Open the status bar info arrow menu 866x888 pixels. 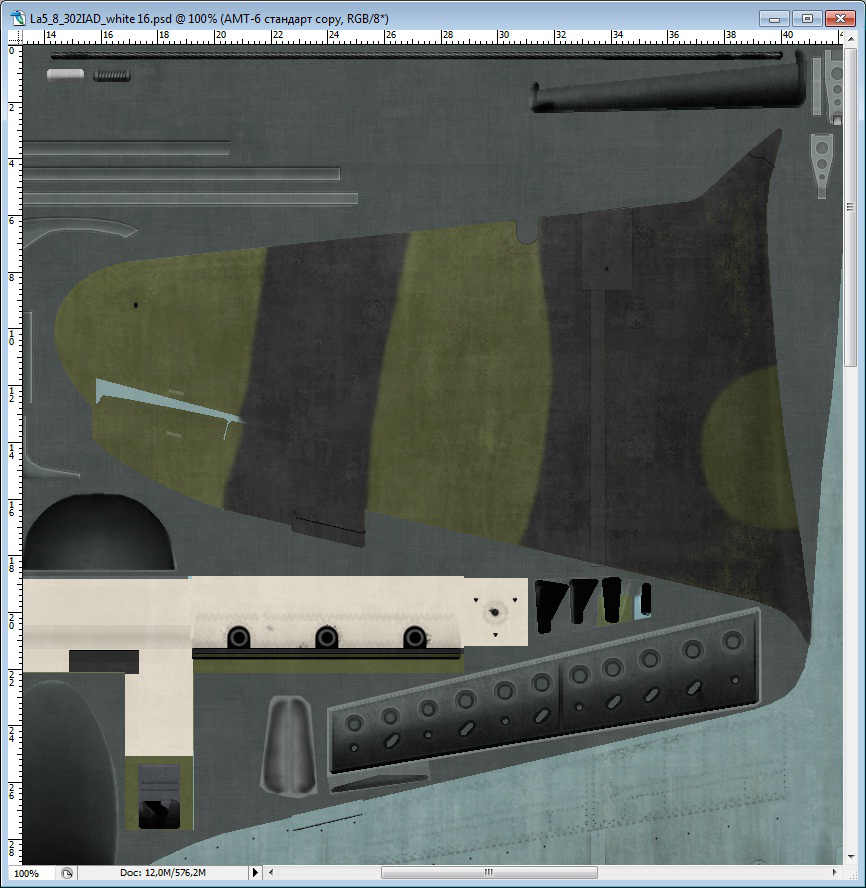click(255, 873)
